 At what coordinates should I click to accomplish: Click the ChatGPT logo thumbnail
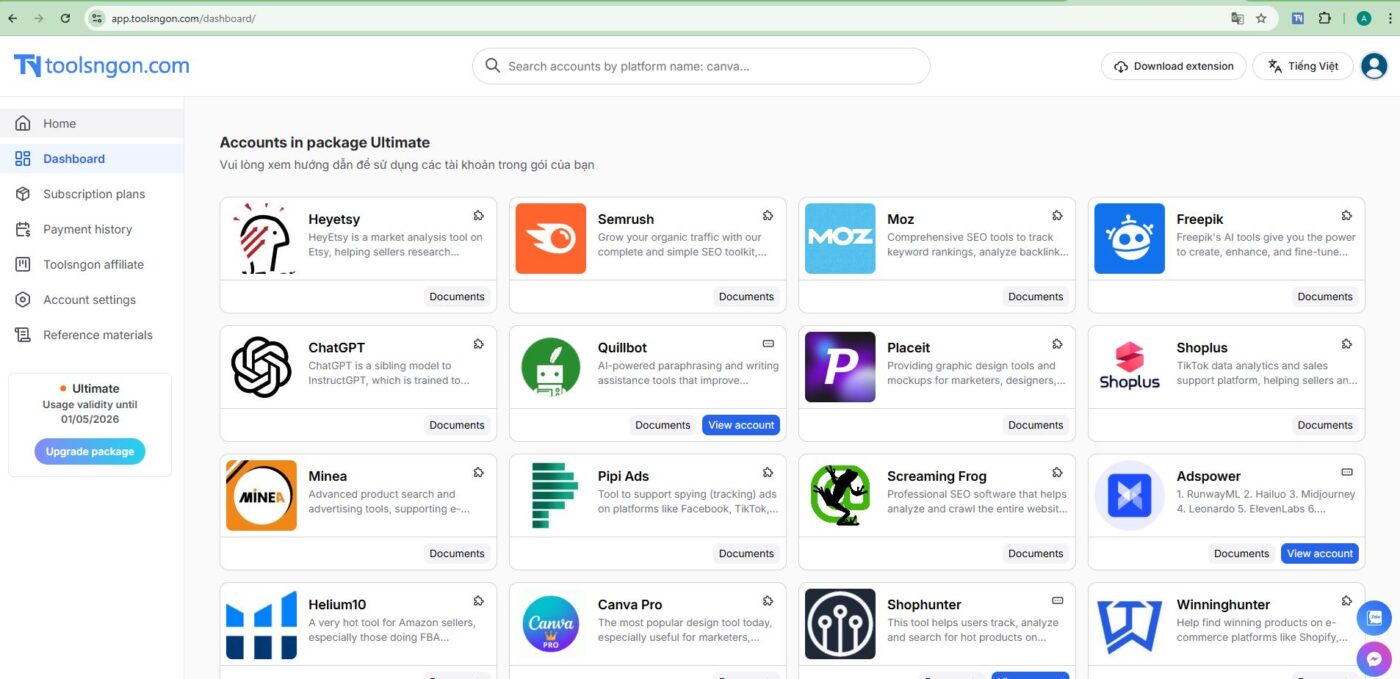pyautogui.click(x=261, y=367)
